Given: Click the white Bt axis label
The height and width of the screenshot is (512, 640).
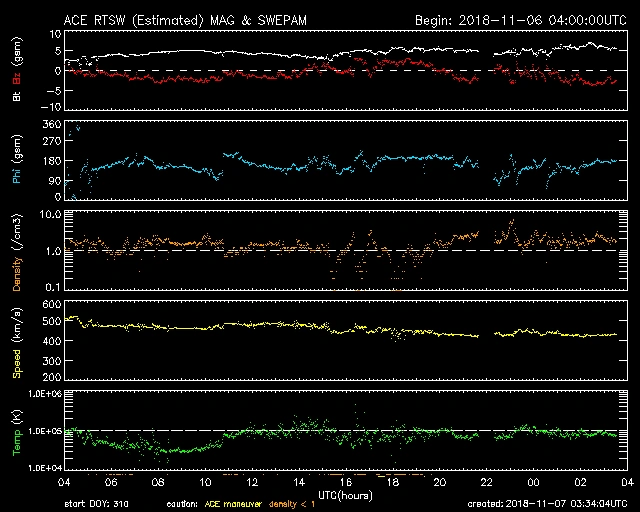Looking at the screenshot, I should (x=17, y=95).
